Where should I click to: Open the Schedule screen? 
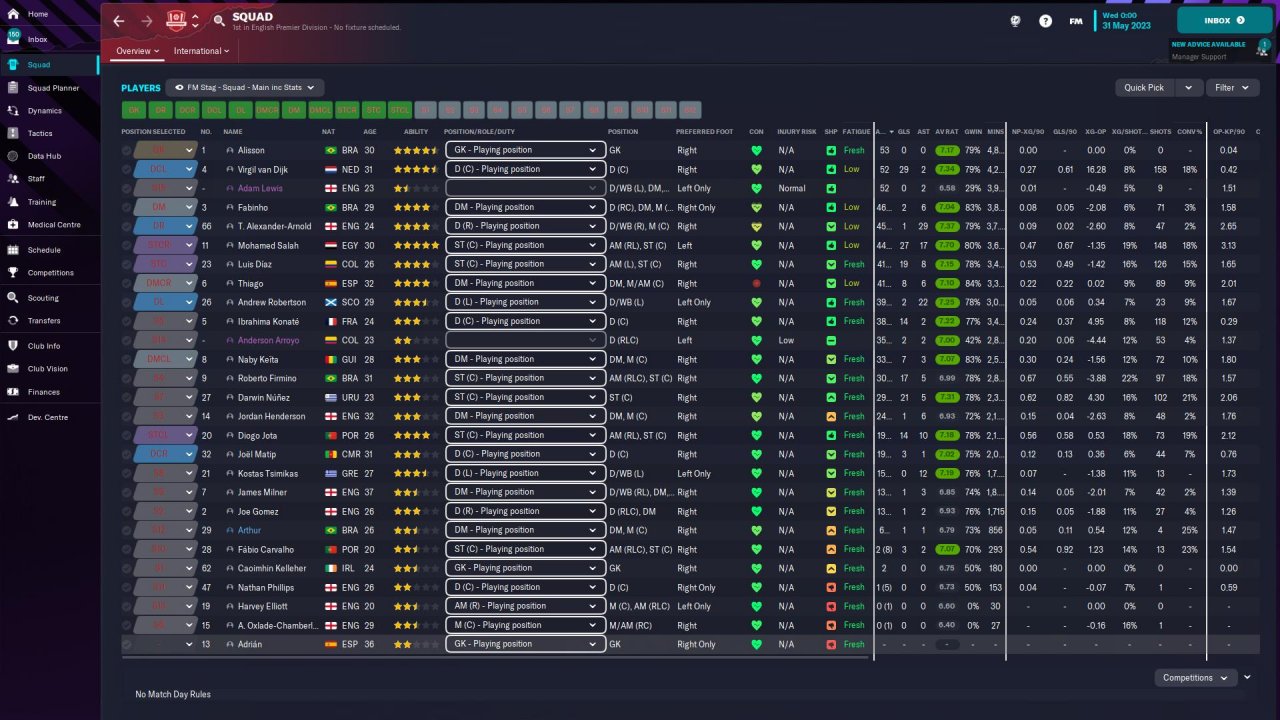[44, 250]
